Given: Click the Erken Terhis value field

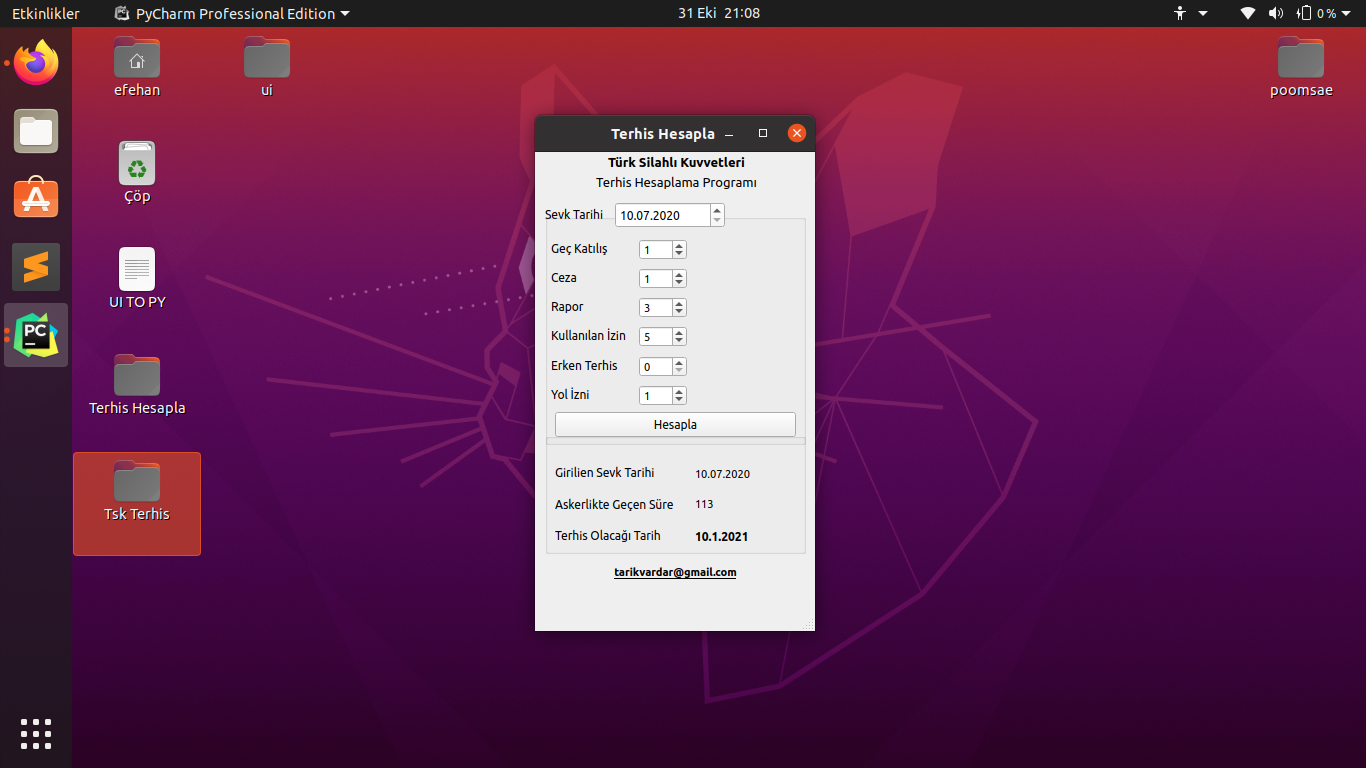Looking at the screenshot, I should tap(655, 367).
